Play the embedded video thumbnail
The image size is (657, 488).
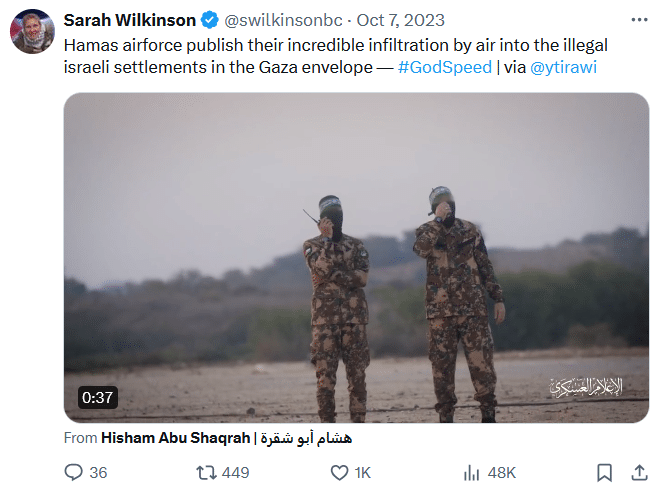tap(356, 258)
